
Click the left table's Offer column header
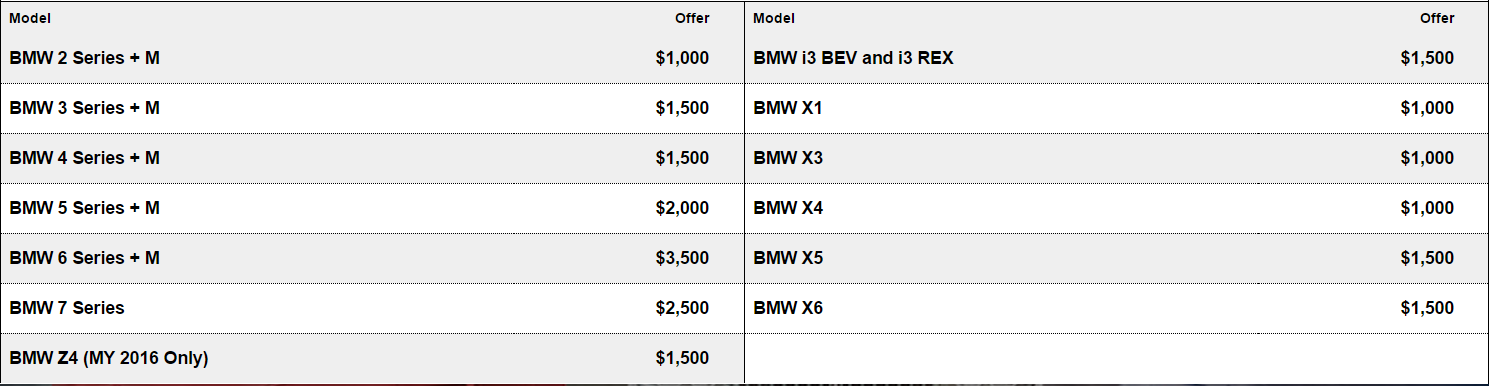click(x=692, y=18)
